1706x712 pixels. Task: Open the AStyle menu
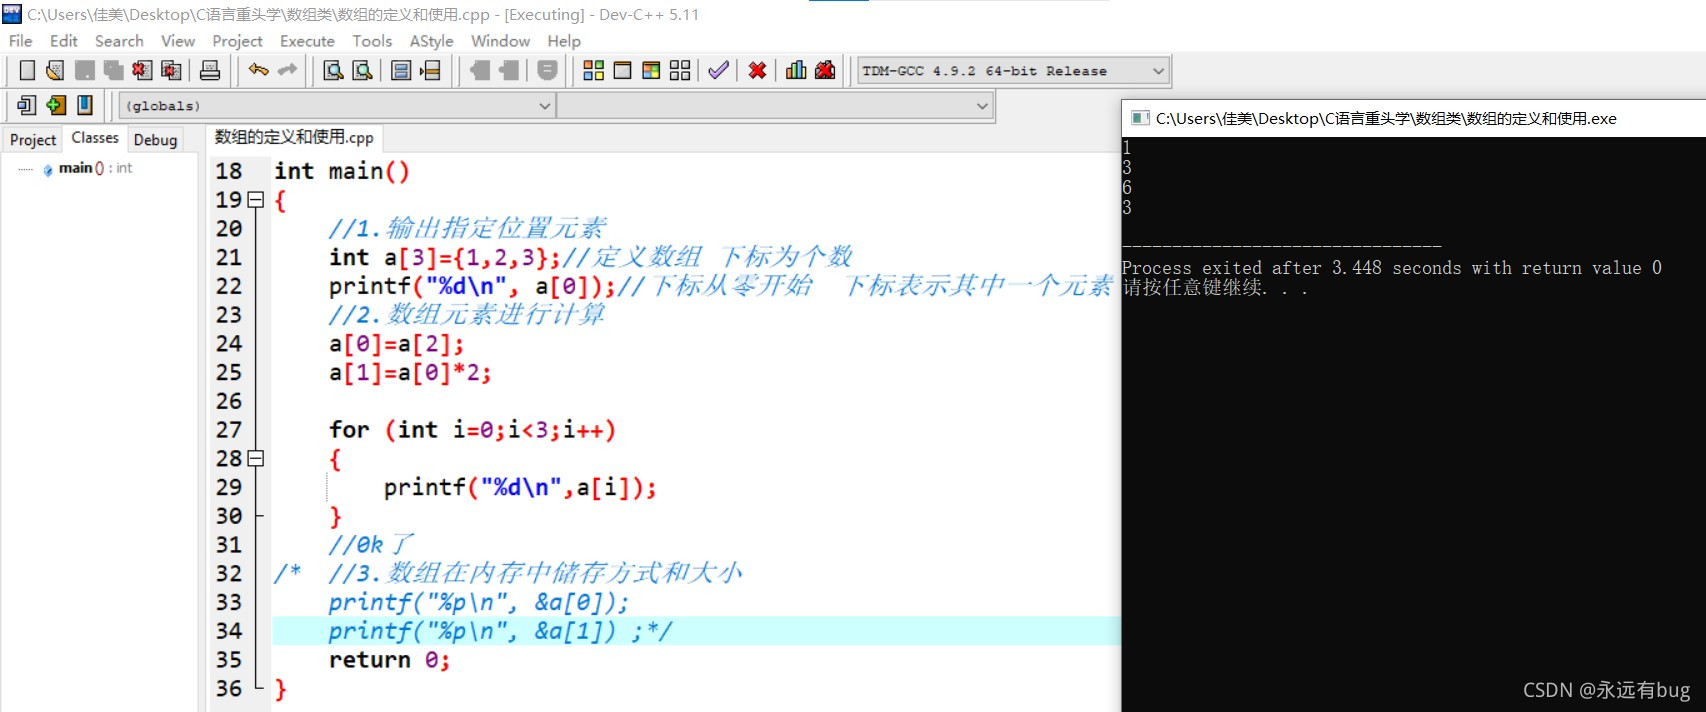pos(431,41)
